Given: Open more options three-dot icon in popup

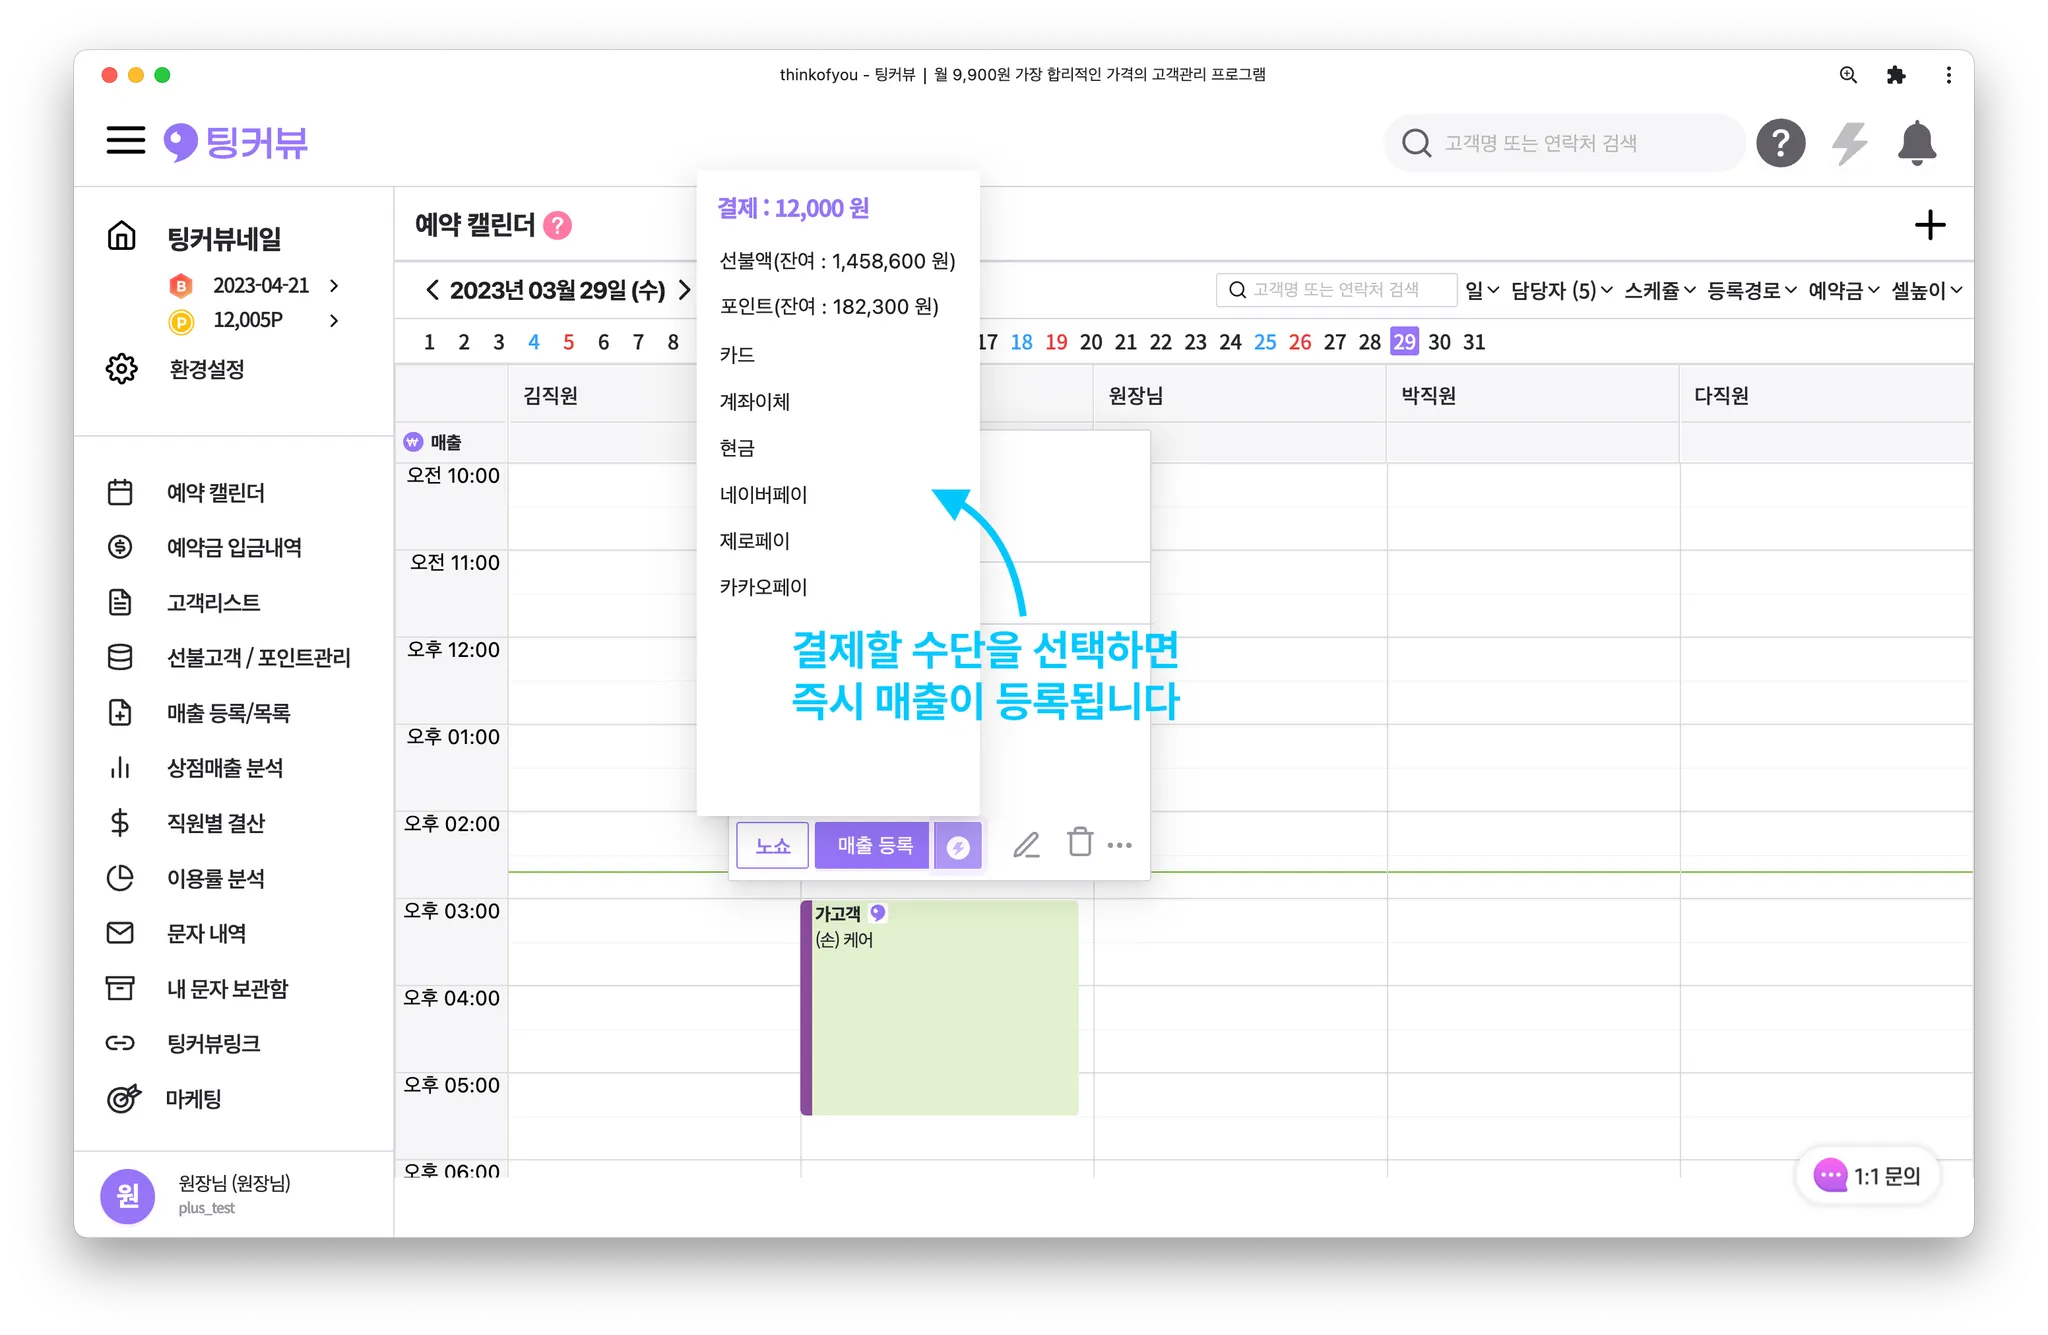Looking at the screenshot, I should point(1120,845).
